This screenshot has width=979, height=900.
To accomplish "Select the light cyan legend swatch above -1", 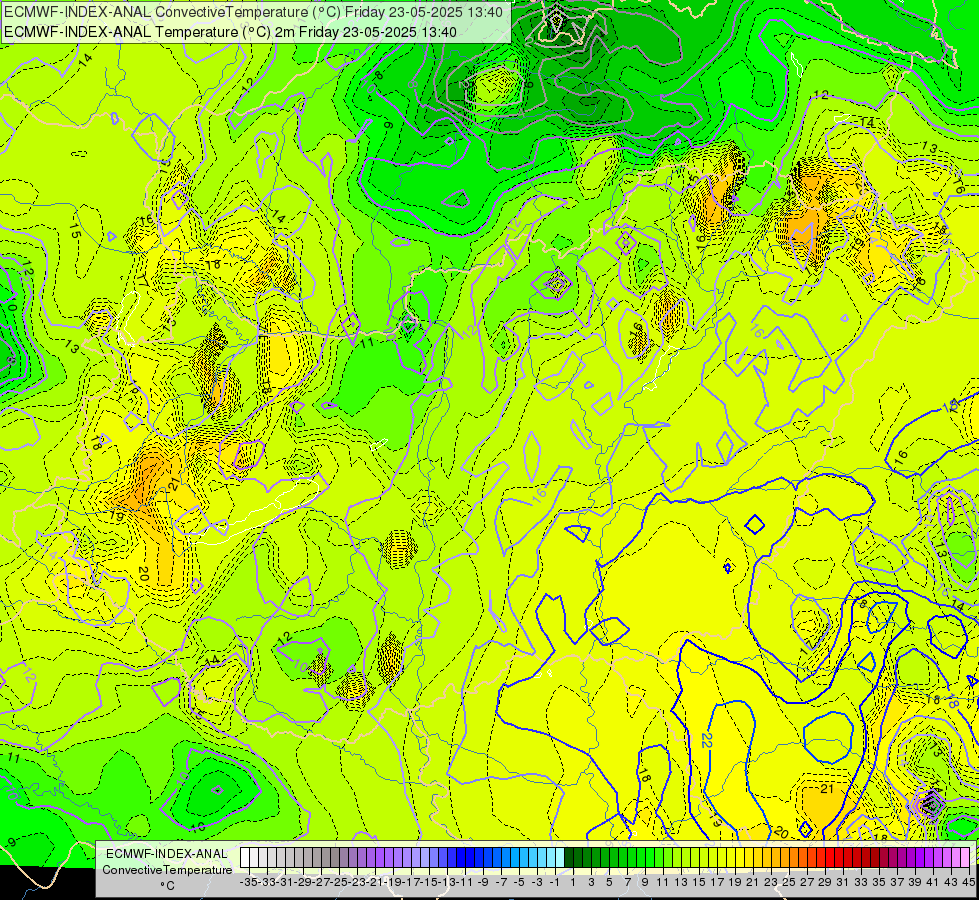I will pos(551,857).
